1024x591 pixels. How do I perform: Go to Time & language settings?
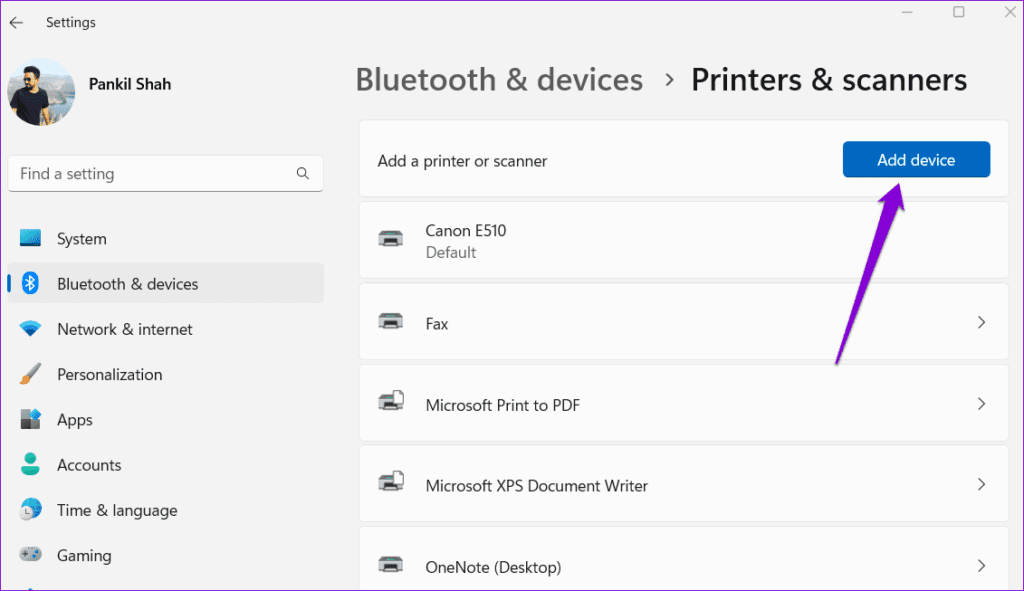coord(117,510)
